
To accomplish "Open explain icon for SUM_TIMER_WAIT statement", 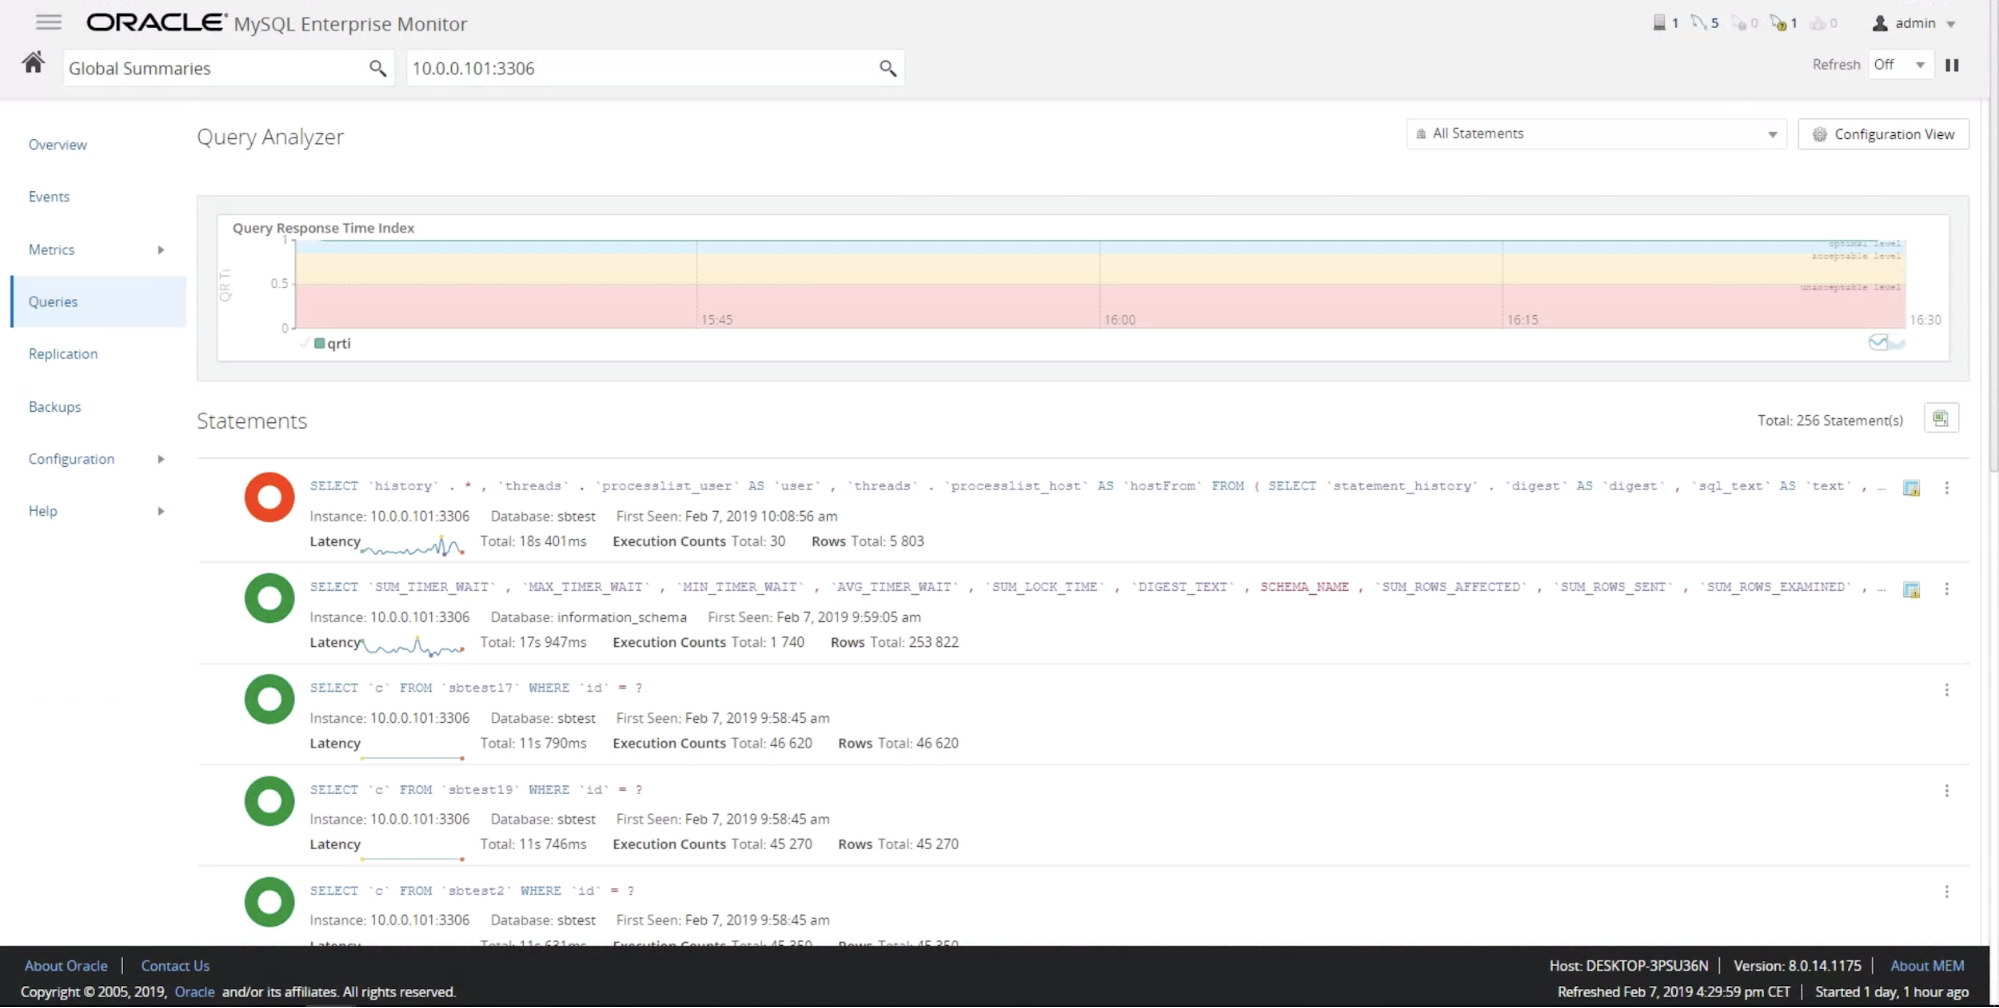I will [x=1911, y=589].
